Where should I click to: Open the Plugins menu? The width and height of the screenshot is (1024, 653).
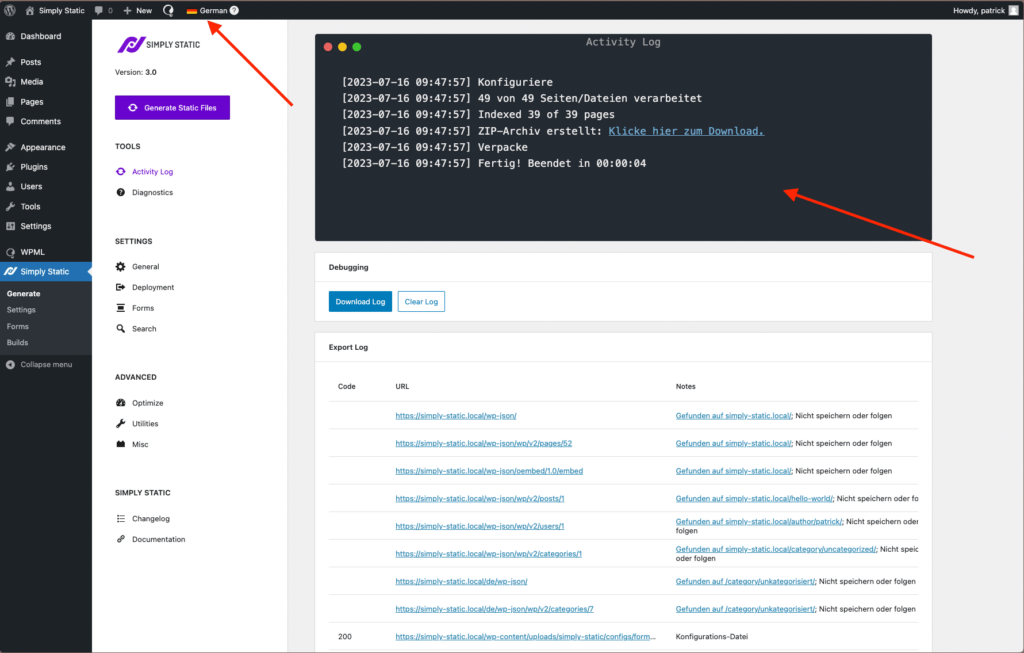(34, 167)
